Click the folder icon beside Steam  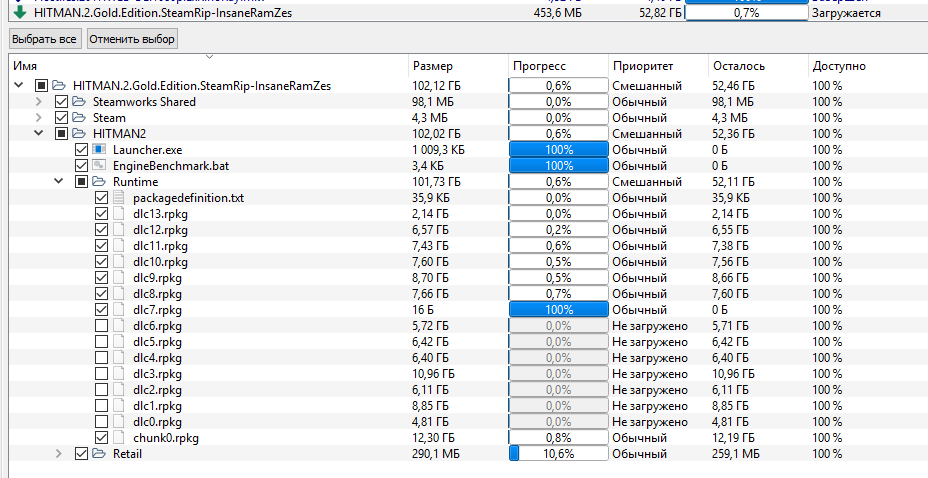pyautogui.click(x=79, y=118)
